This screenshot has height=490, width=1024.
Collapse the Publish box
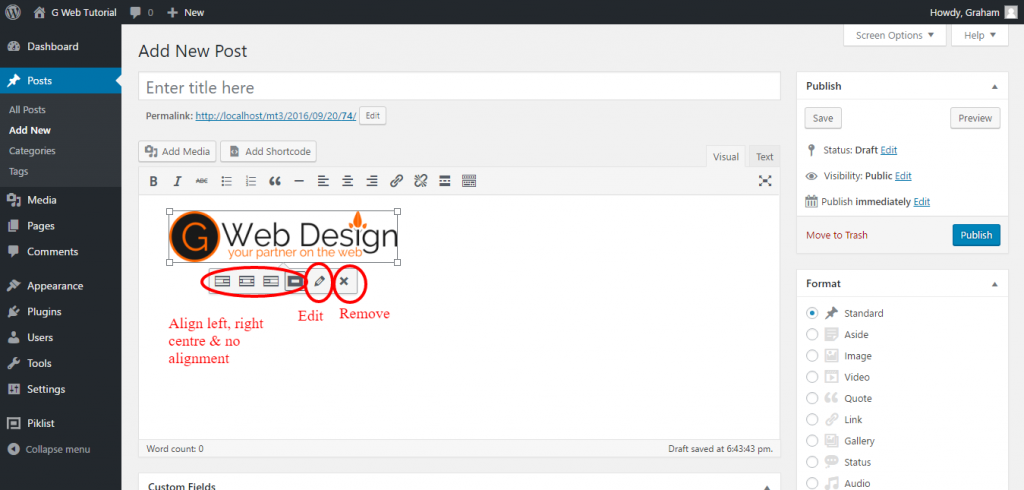(995, 86)
